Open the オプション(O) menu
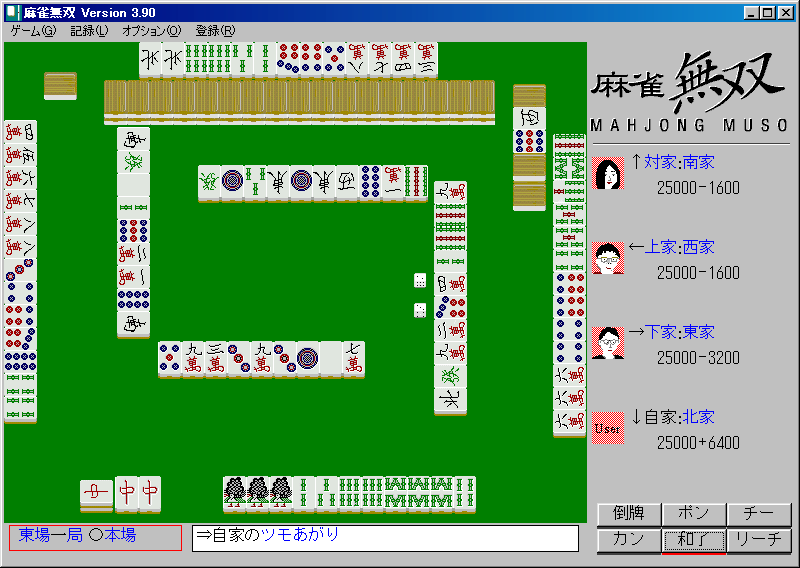 151,31
